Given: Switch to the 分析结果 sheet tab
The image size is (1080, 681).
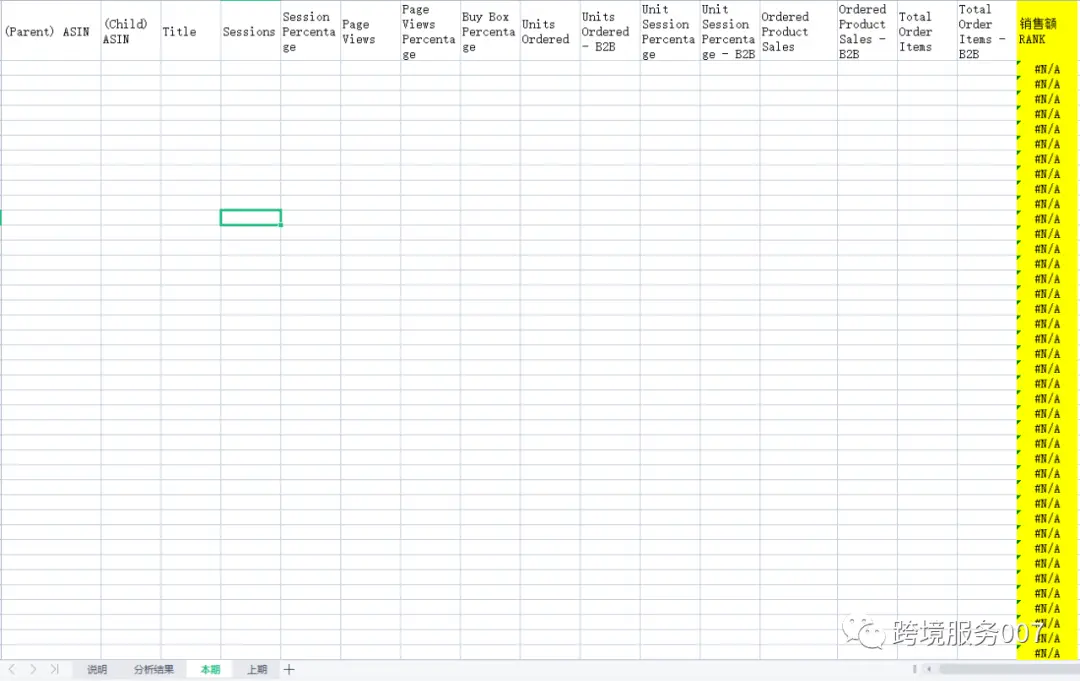Looking at the screenshot, I should (154, 669).
